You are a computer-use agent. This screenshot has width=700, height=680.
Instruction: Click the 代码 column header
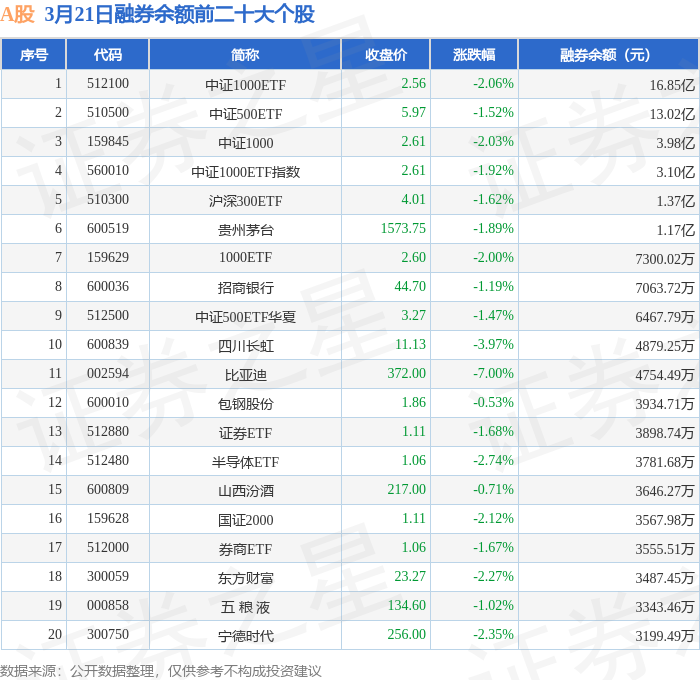click(108, 54)
